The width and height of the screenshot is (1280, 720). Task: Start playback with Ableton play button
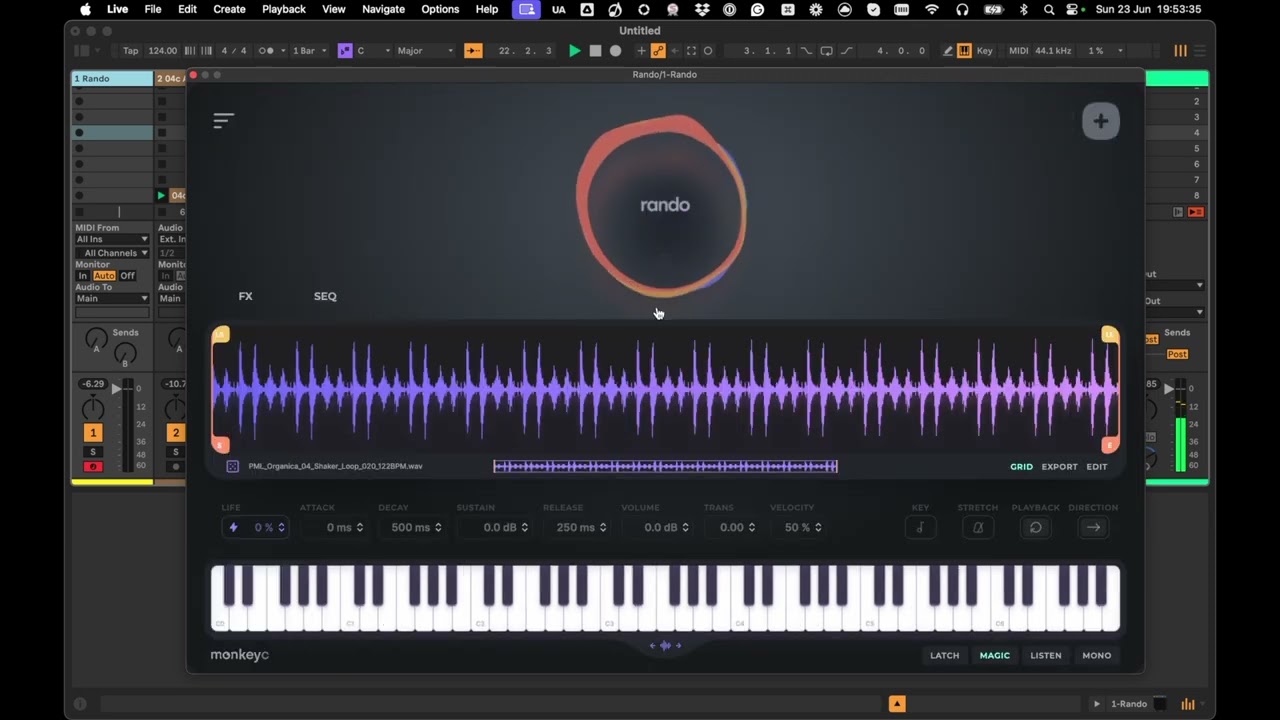click(574, 51)
